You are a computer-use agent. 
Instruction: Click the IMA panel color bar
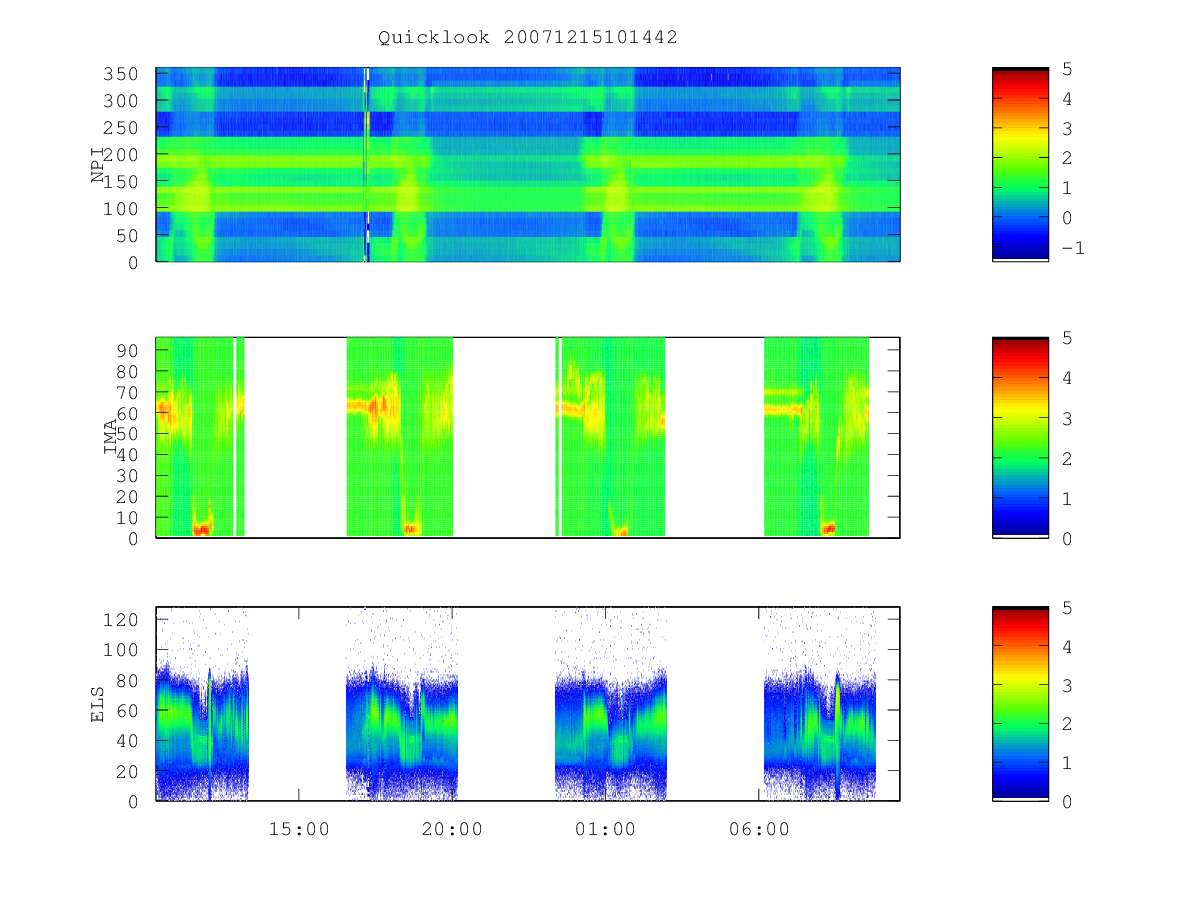coord(1020,438)
